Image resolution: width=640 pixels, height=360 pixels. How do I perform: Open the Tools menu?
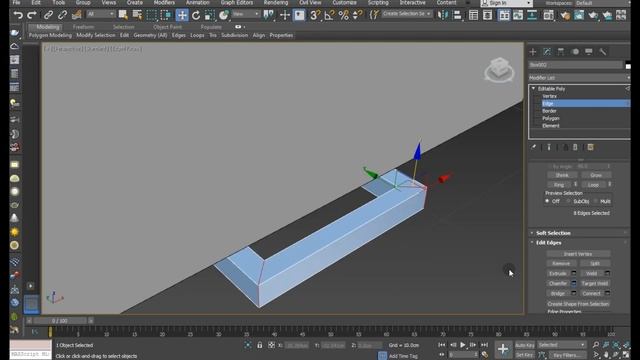pos(58,2)
